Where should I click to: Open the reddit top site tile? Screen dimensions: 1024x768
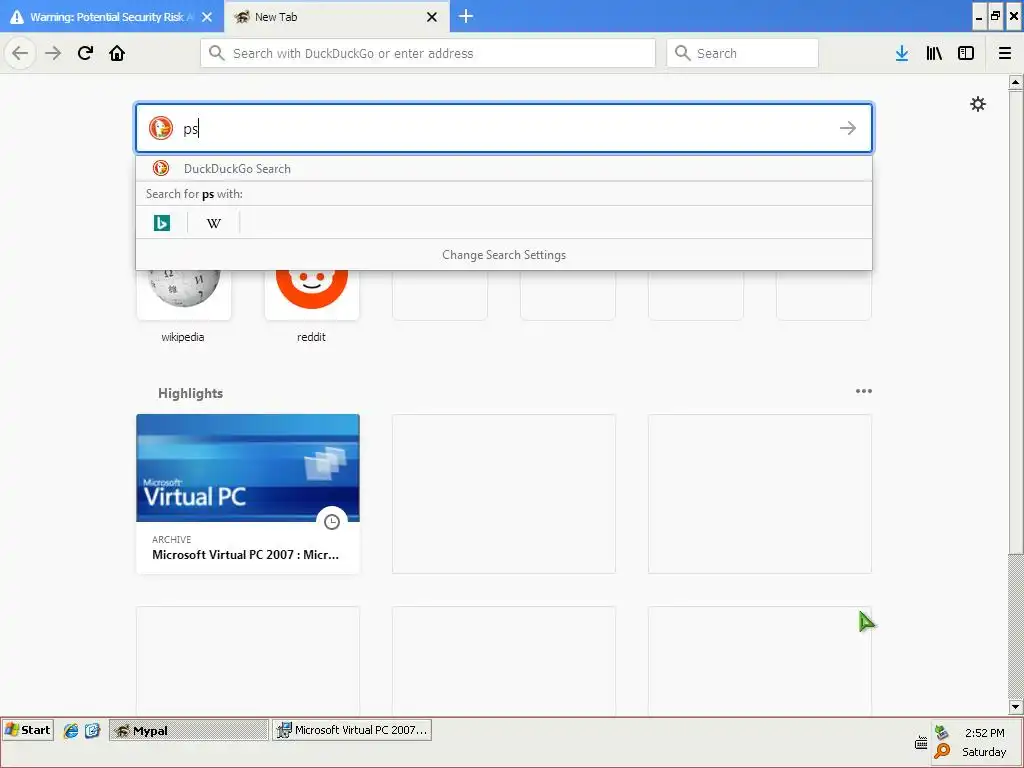[x=312, y=294]
